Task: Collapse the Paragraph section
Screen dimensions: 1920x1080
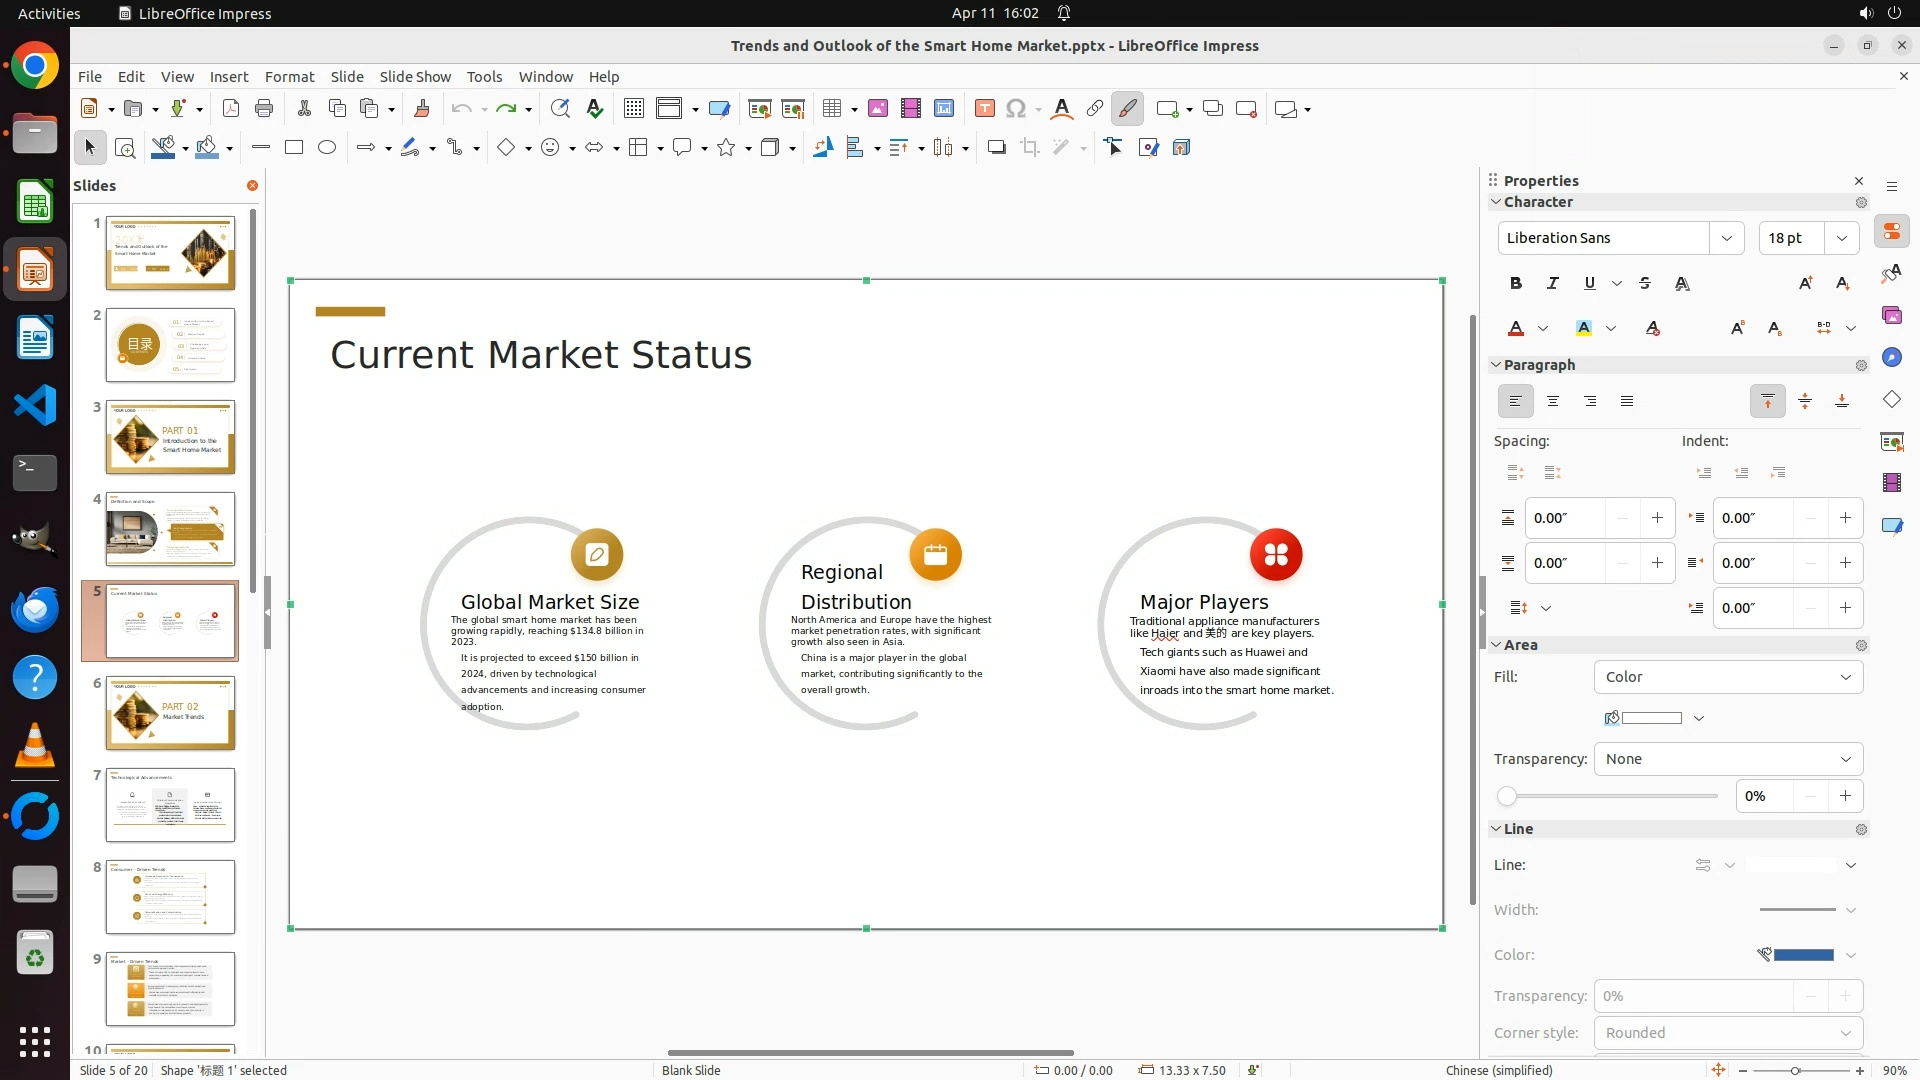Action: click(x=1497, y=365)
